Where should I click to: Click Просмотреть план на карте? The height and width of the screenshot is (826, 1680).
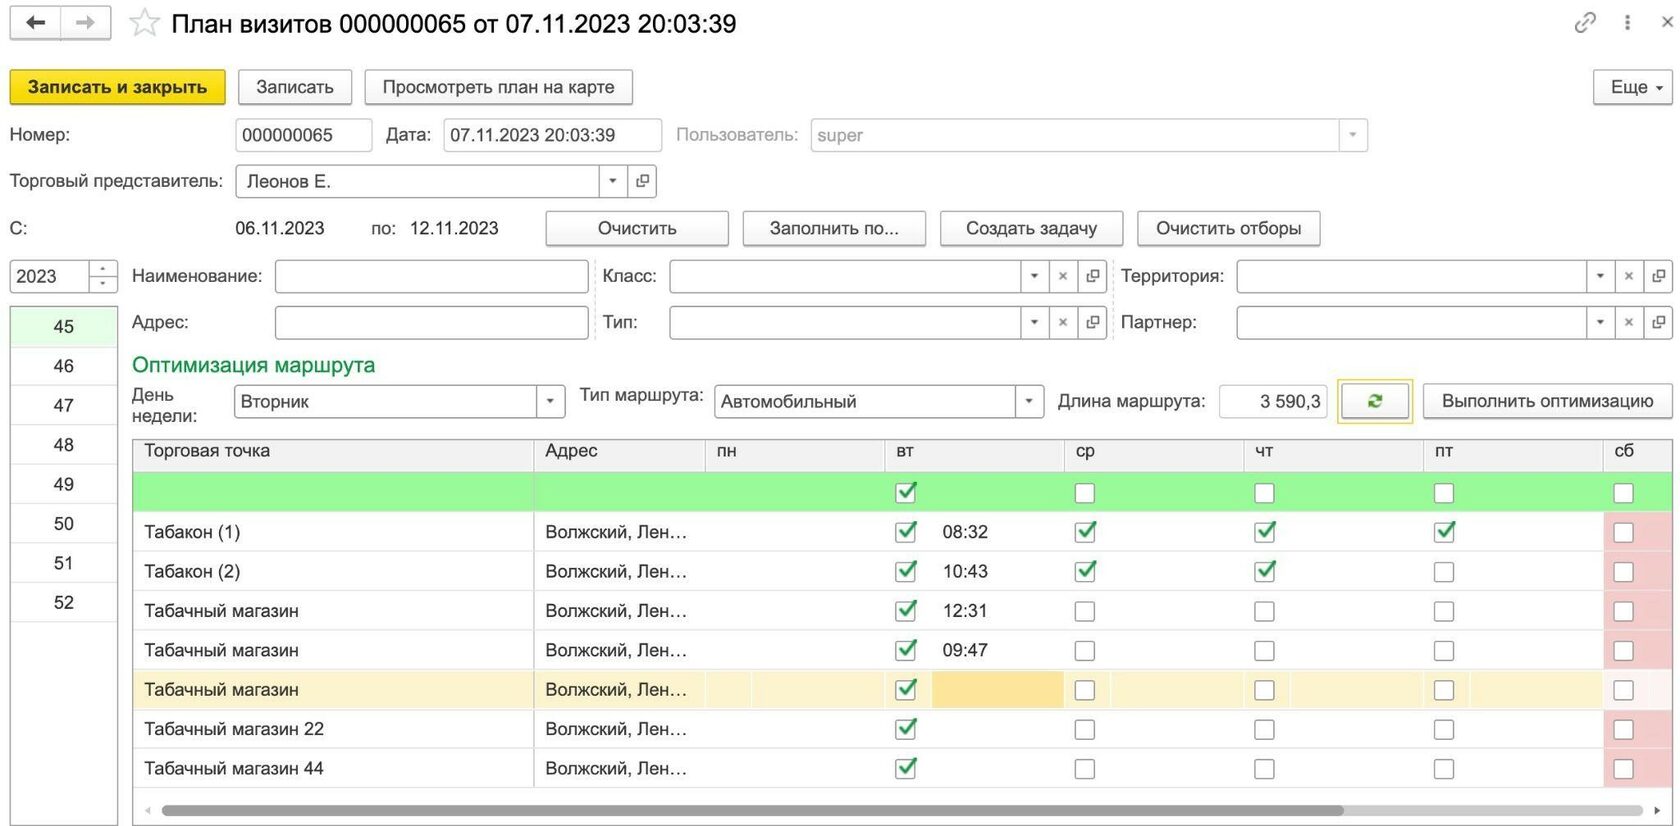click(498, 87)
